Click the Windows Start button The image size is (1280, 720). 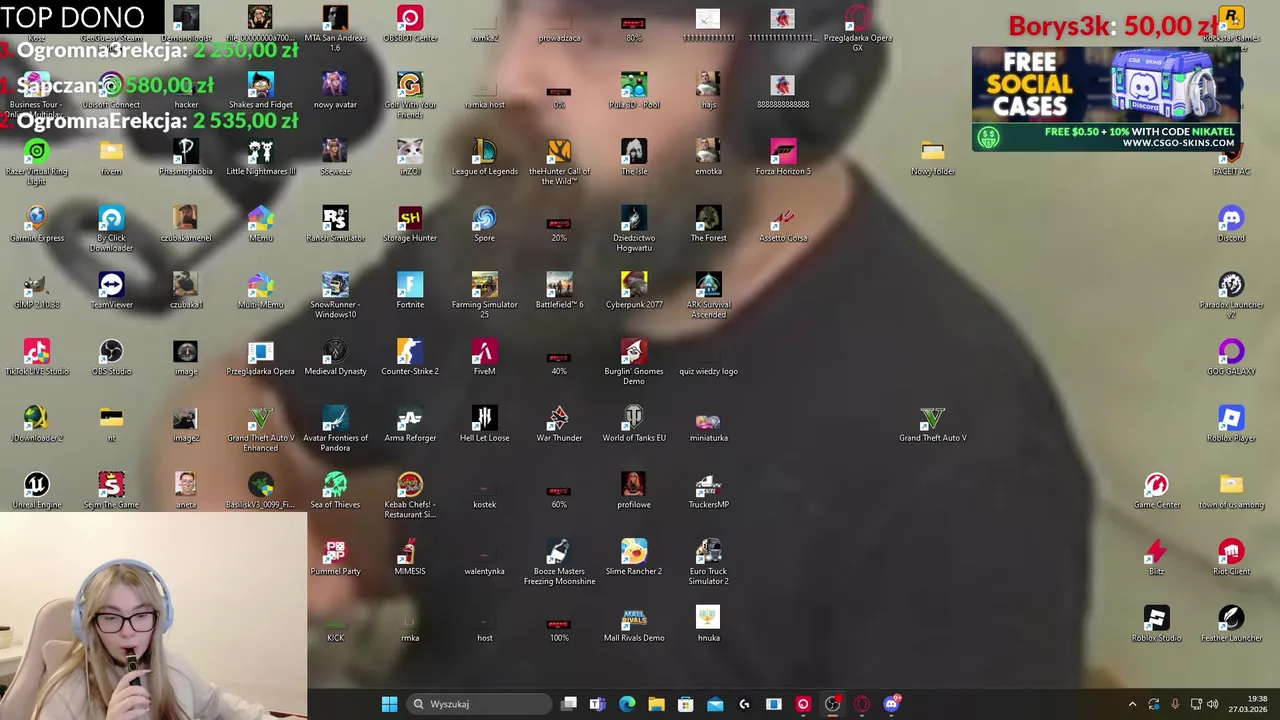pyautogui.click(x=389, y=704)
